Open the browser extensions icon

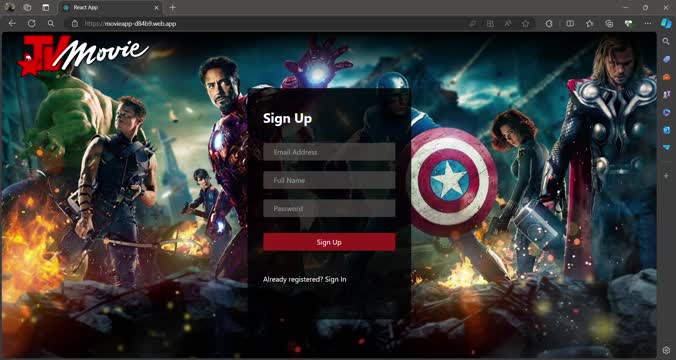[549, 24]
